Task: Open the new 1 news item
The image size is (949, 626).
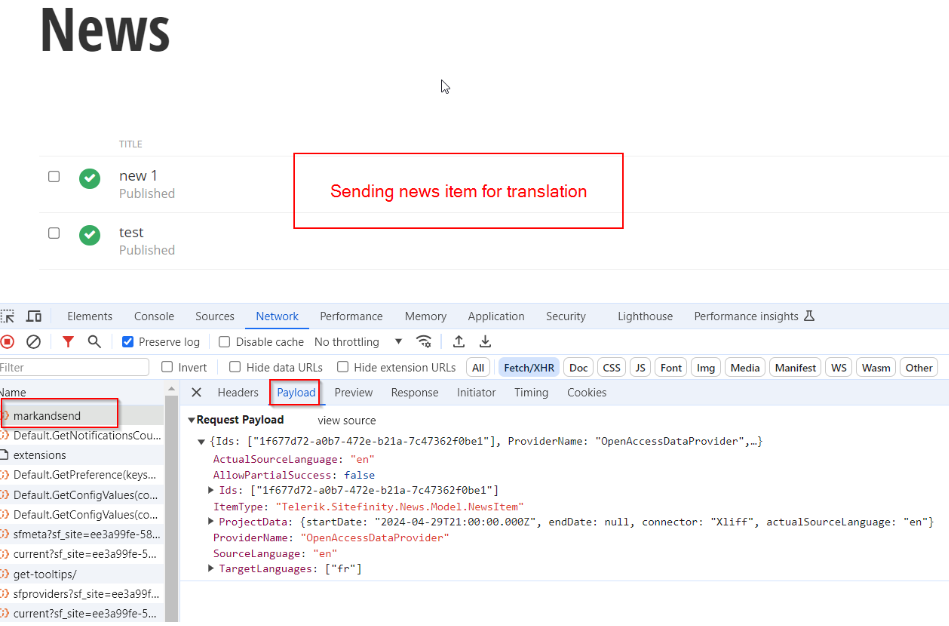Action: 138,176
